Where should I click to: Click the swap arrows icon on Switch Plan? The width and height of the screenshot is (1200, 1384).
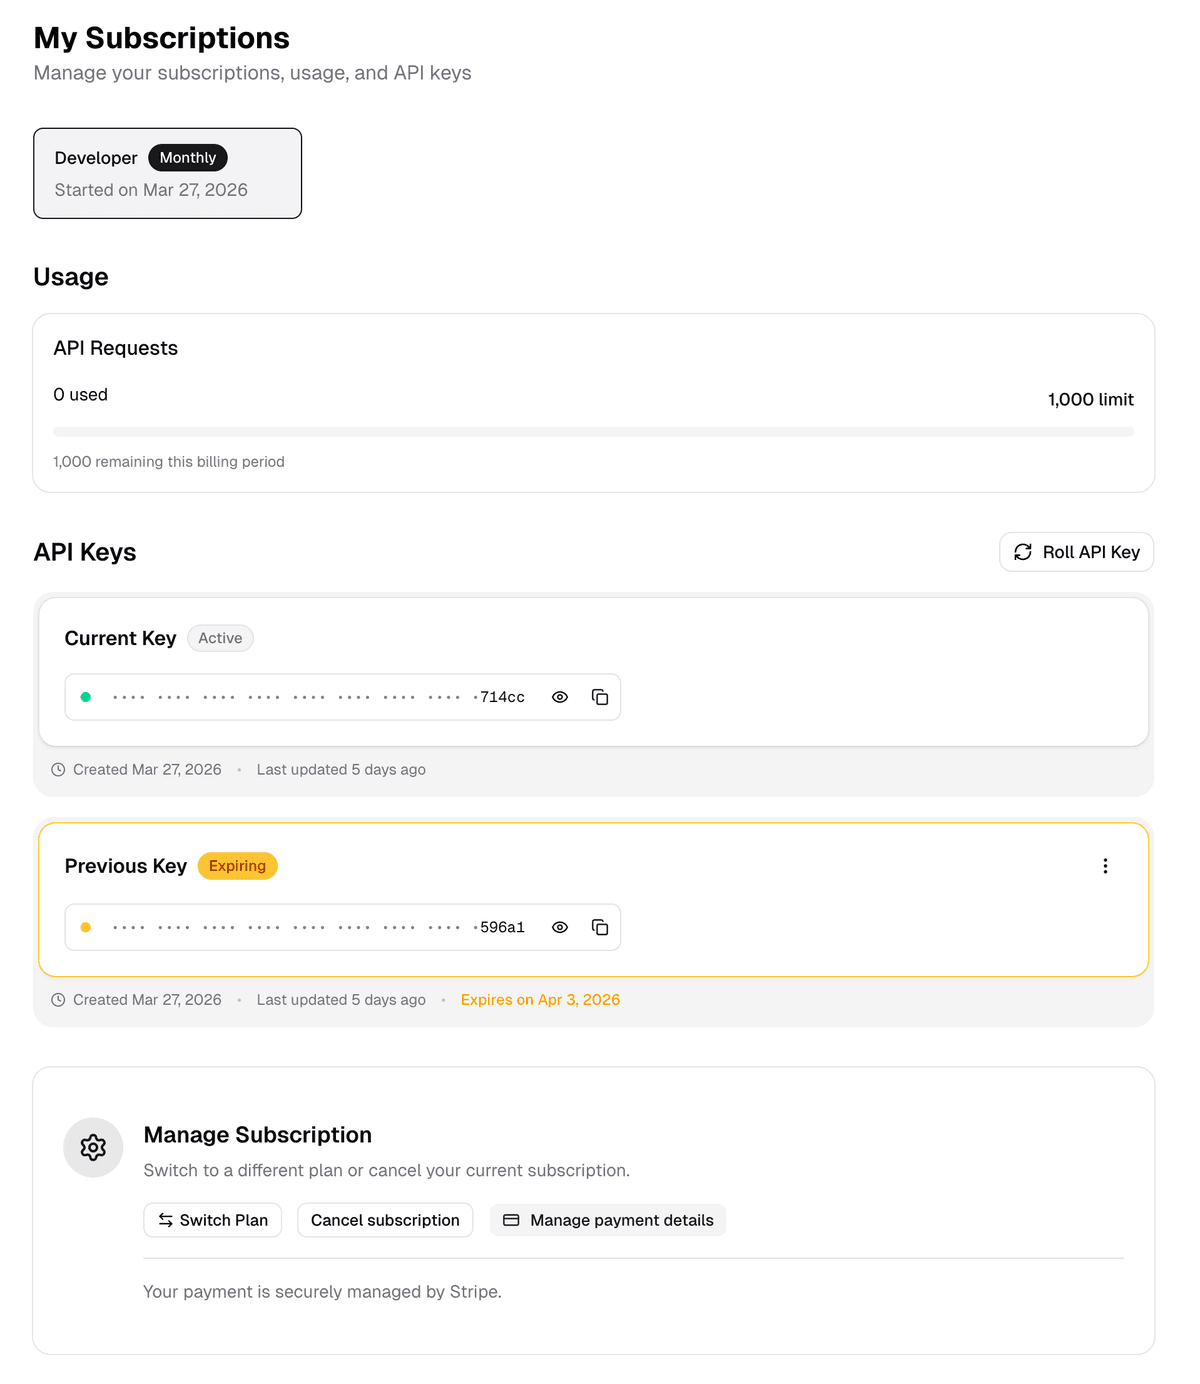(x=166, y=1220)
